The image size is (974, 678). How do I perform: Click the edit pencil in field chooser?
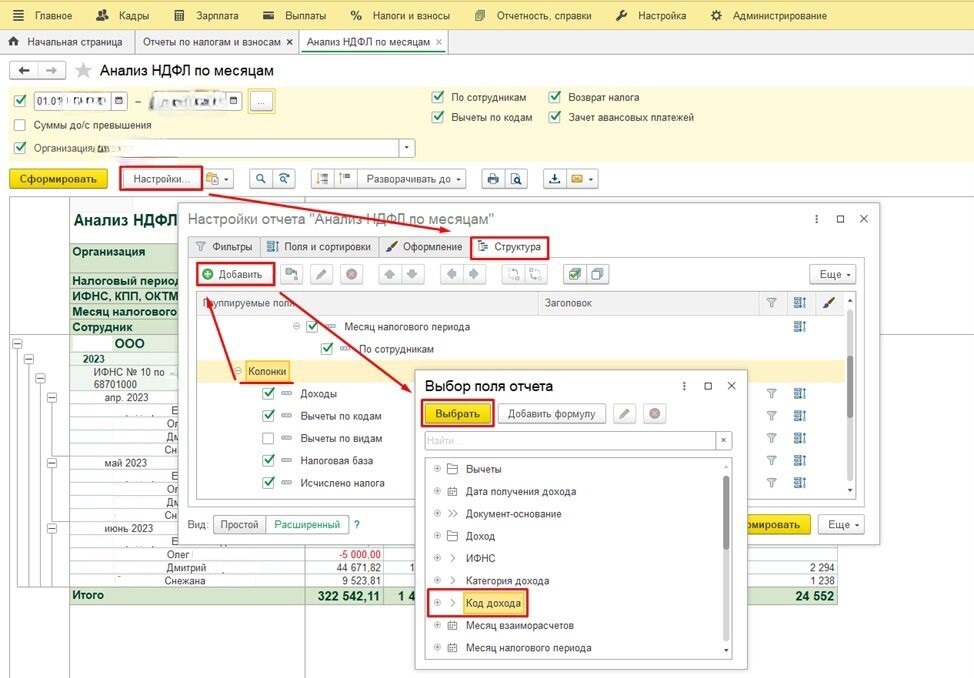[624, 414]
